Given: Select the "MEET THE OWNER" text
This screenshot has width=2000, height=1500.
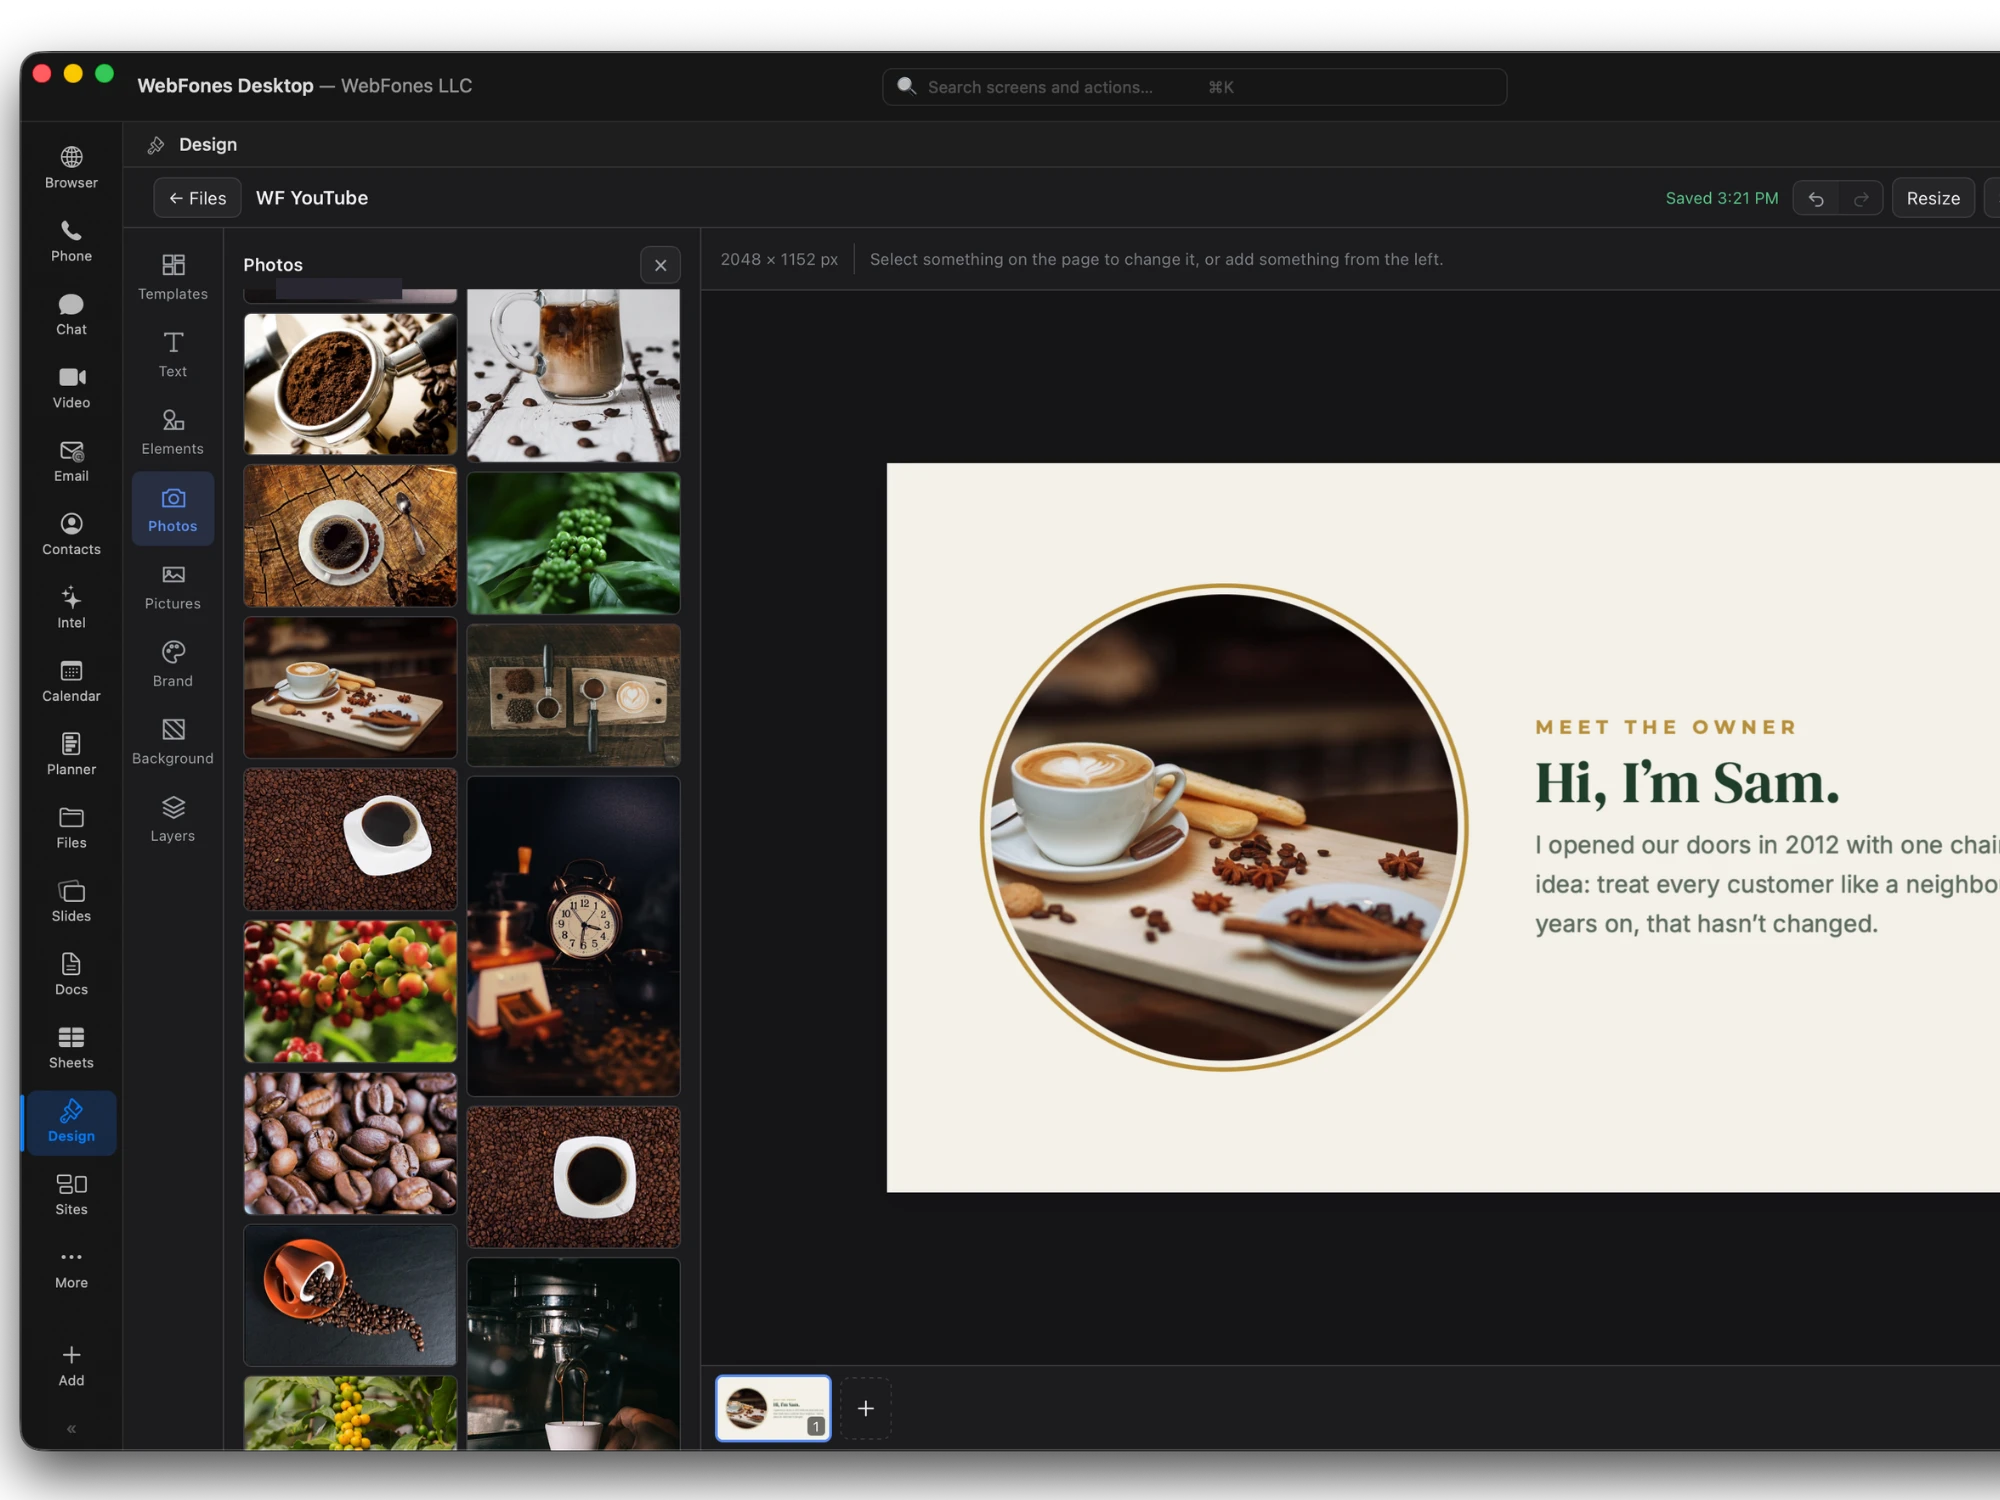Looking at the screenshot, I should [1666, 727].
